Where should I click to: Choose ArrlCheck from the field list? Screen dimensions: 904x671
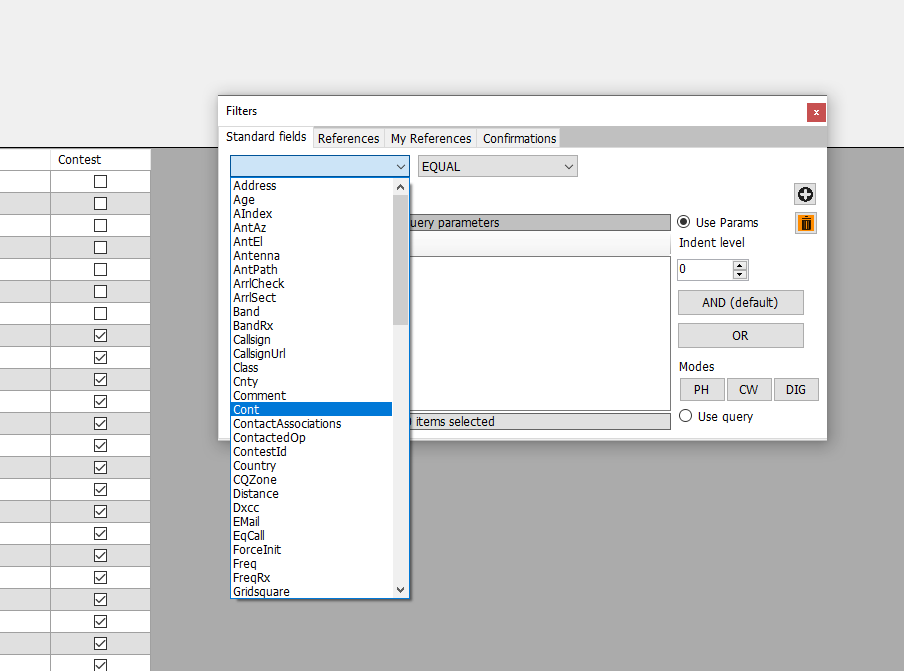click(x=311, y=284)
